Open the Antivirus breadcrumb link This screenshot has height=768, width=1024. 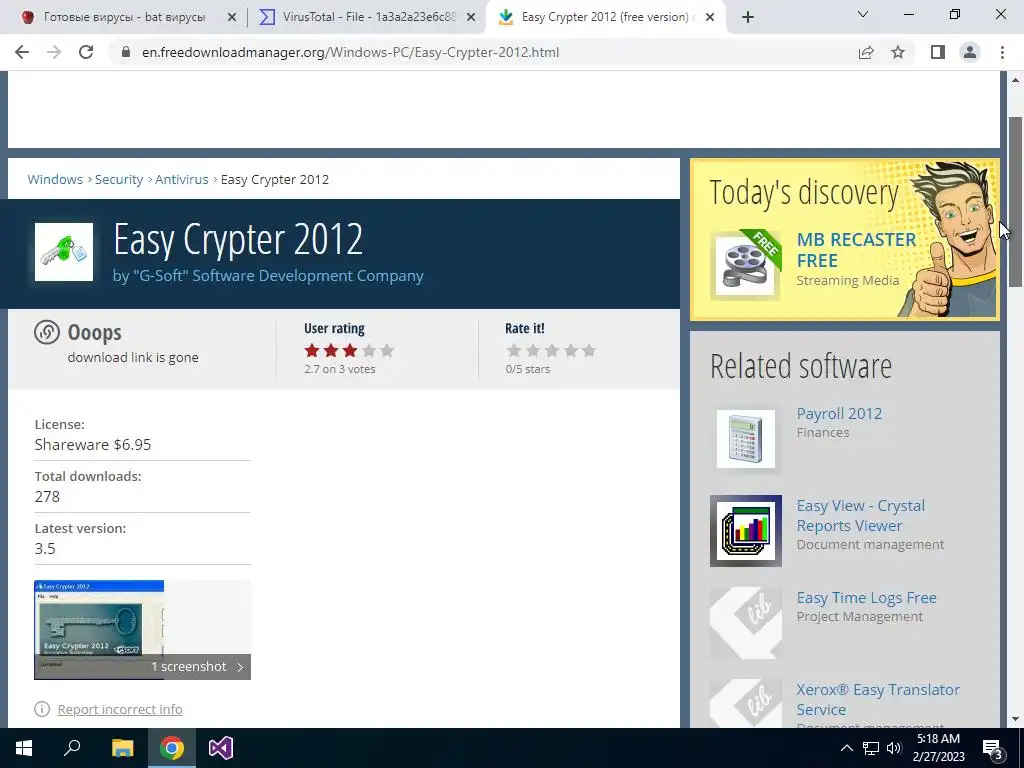[x=182, y=180]
